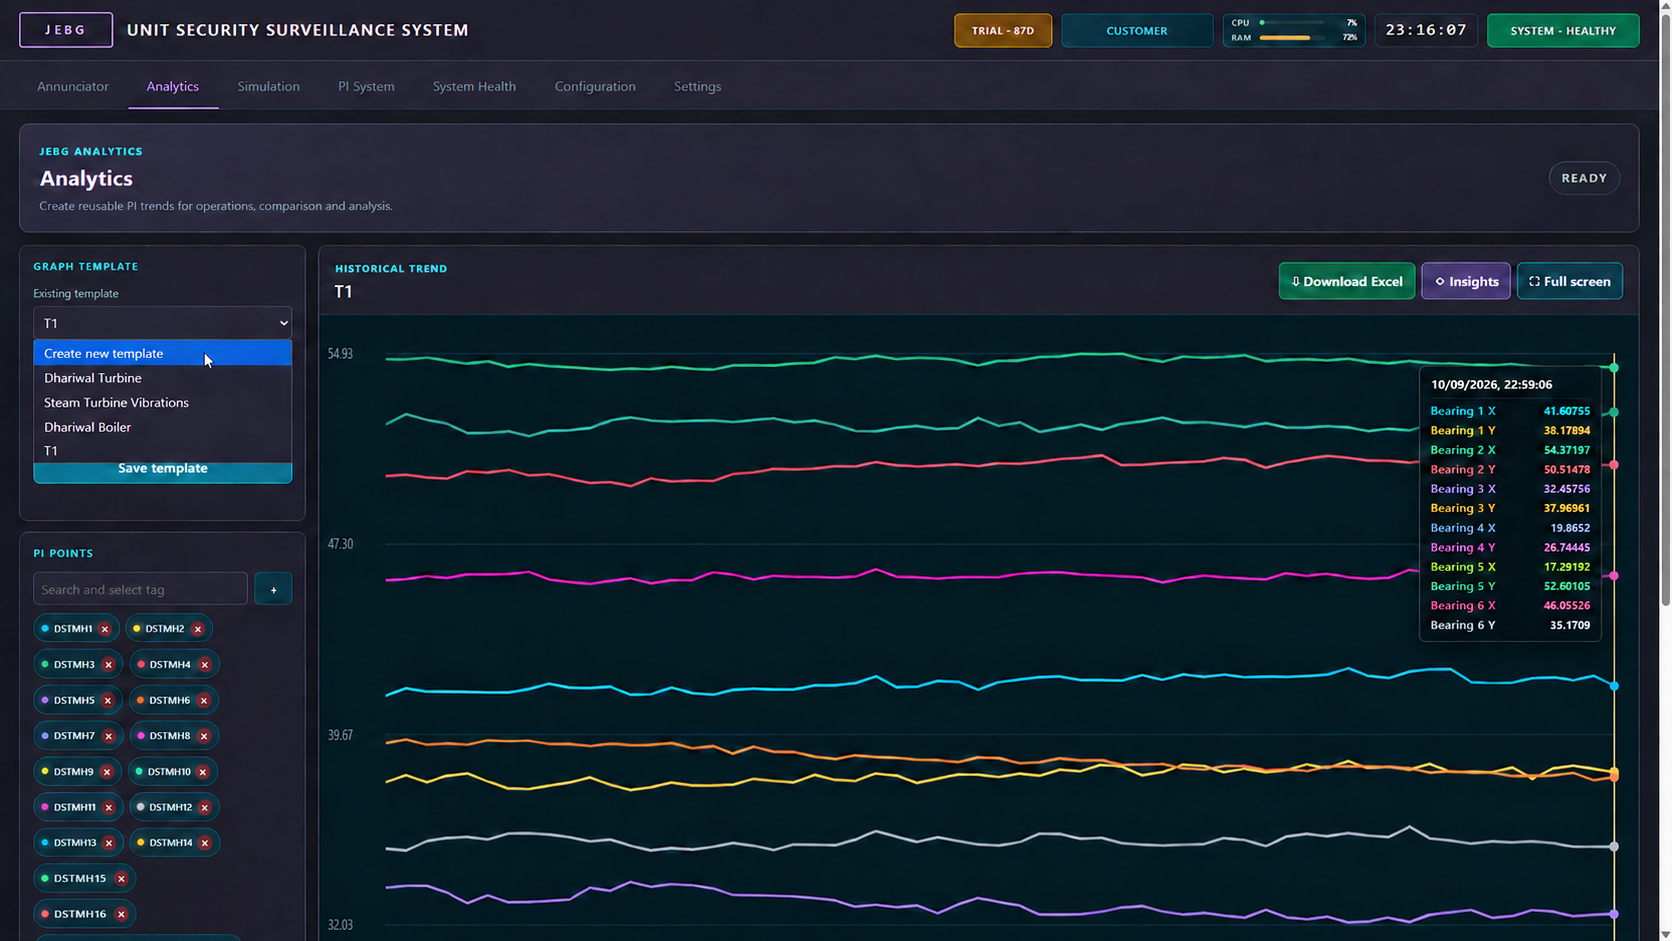Click the SYSTEM - HEALTHY status button
1672x941 pixels.
click(1563, 30)
